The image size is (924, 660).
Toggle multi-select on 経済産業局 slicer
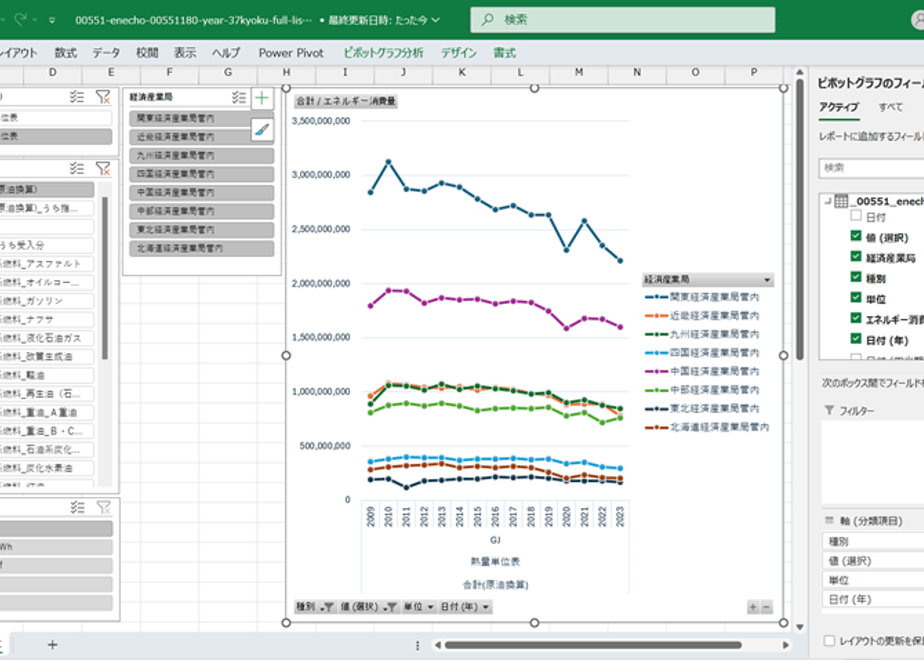click(239, 97)
